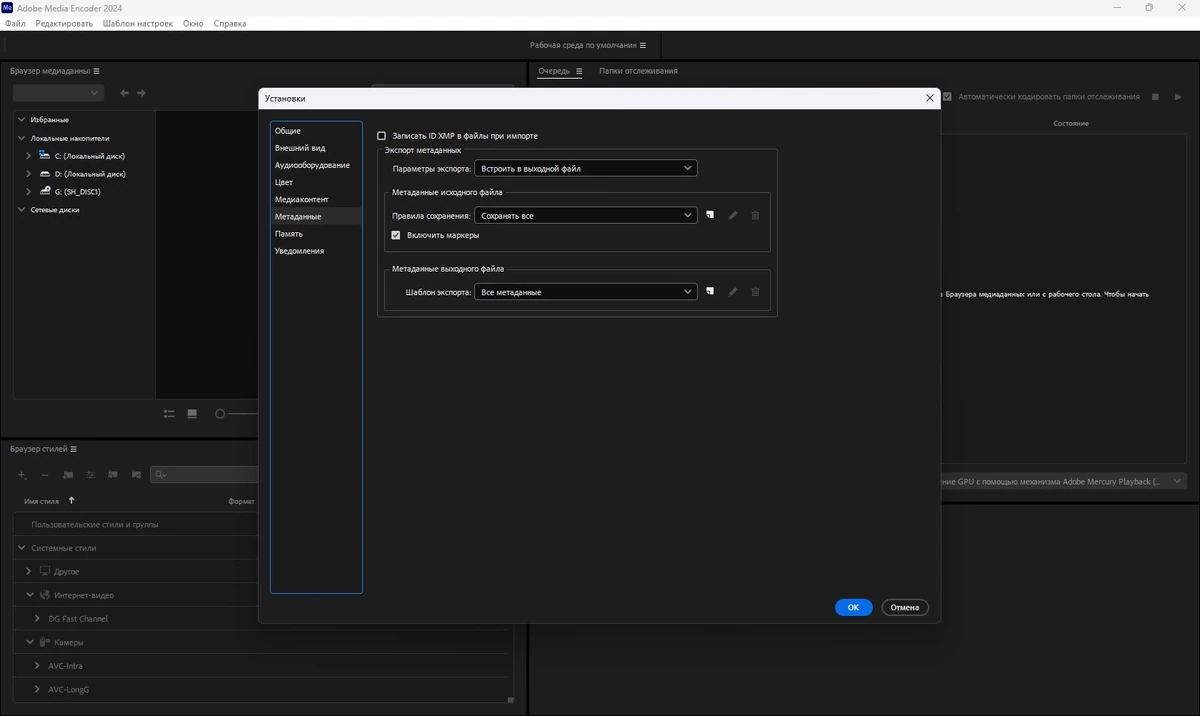Enable Записать ID XMP в файлы checkbox
1200x716 pixels.
click(x=381, y=136)
